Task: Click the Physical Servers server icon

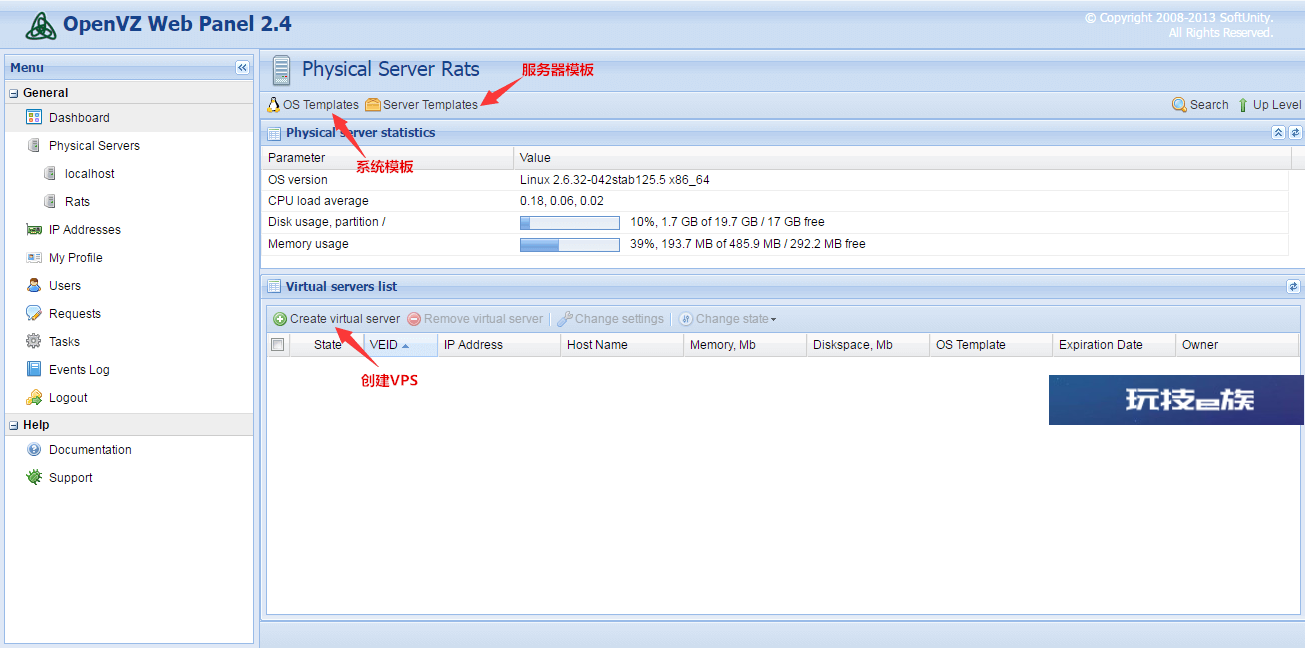Action: point(34,145)
